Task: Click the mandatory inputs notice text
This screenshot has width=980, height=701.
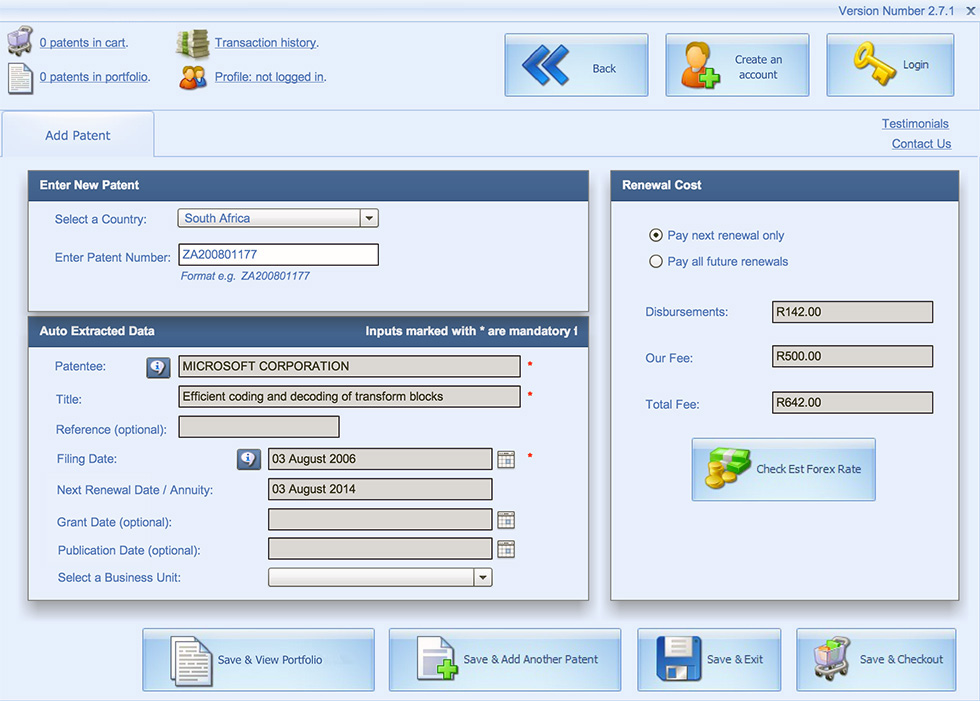Action: click(x=471, y=331)
